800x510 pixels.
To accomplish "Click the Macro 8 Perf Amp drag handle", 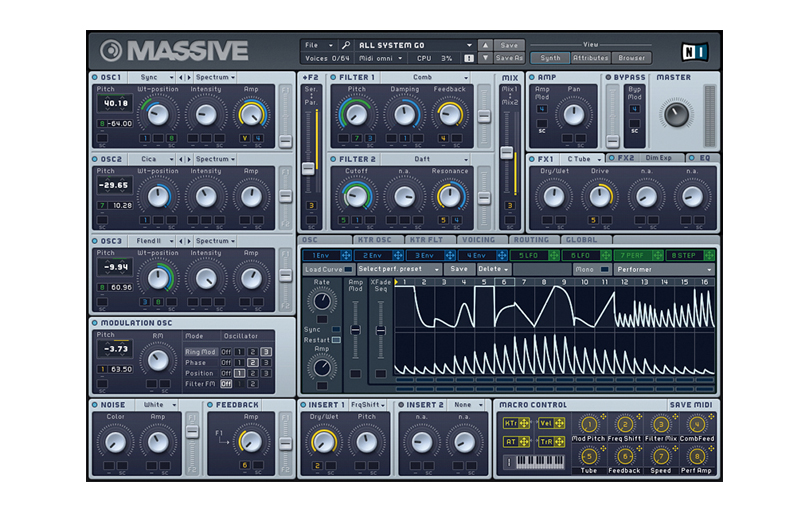I will 711,448.
